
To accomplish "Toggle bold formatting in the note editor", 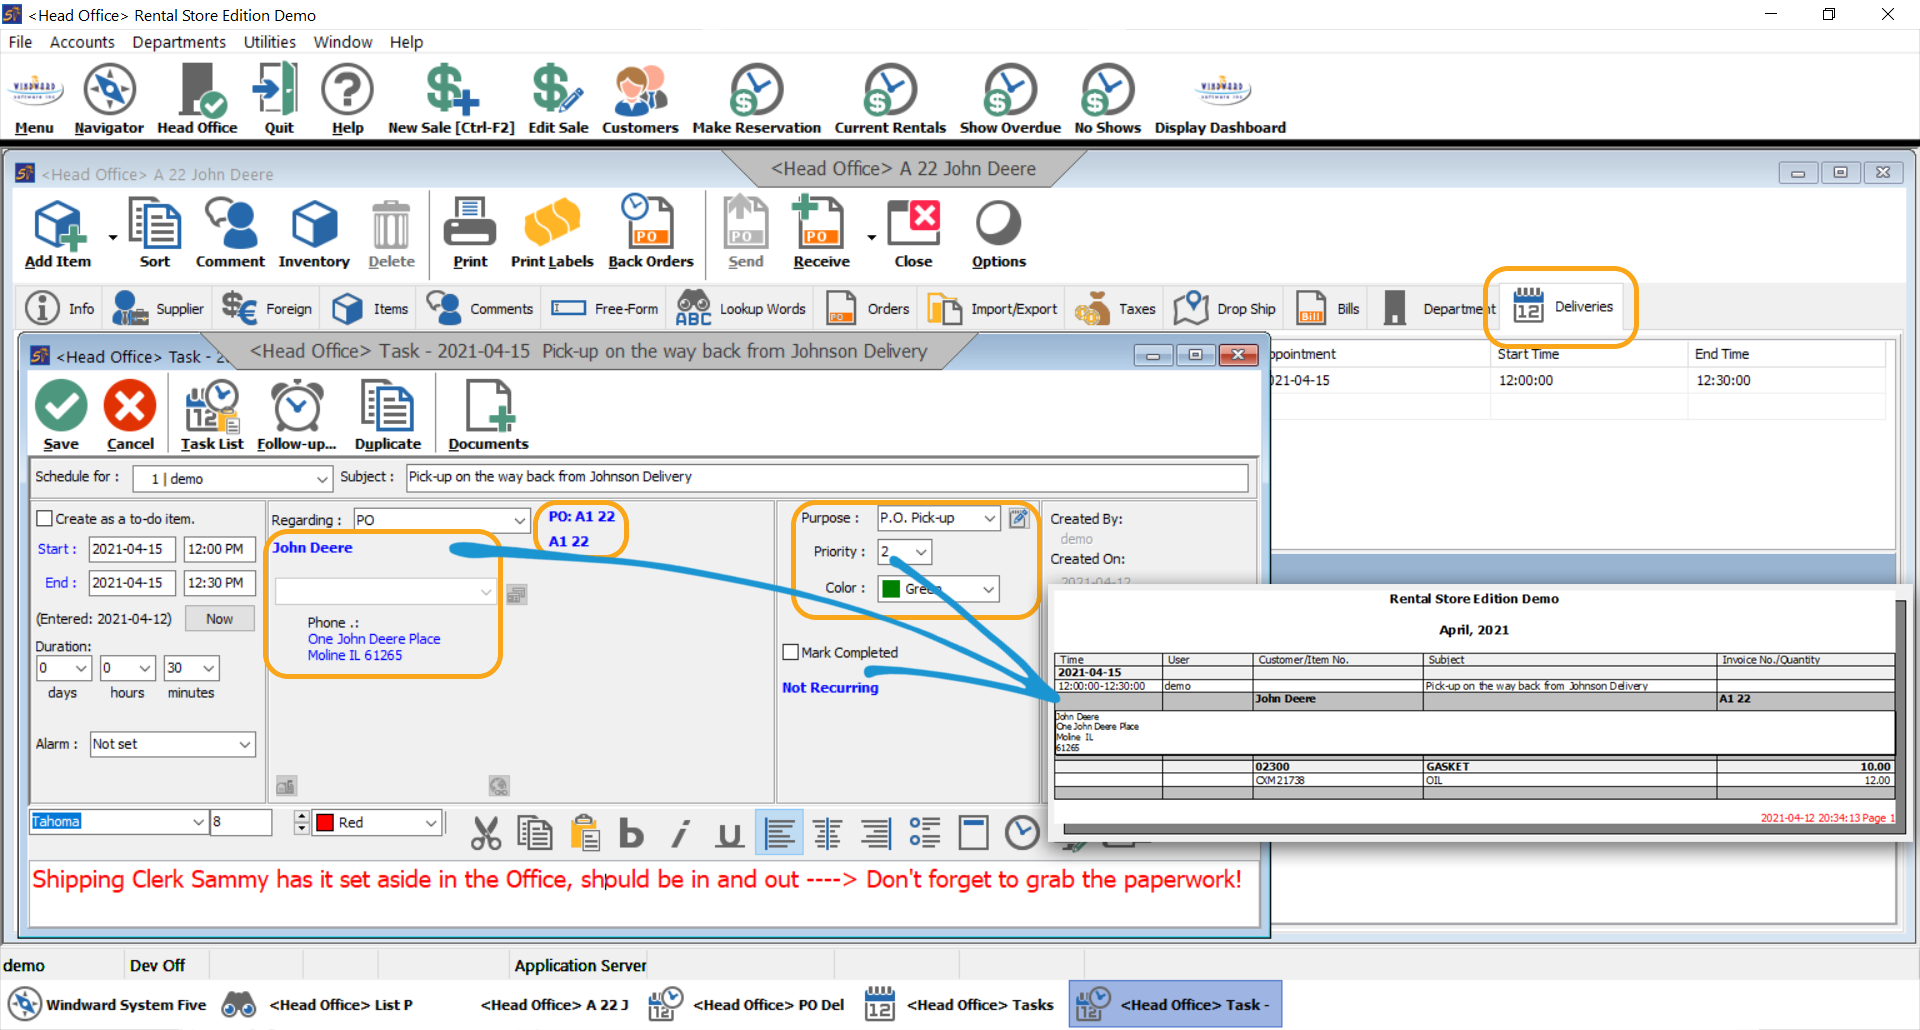I will tap(630, 832).
